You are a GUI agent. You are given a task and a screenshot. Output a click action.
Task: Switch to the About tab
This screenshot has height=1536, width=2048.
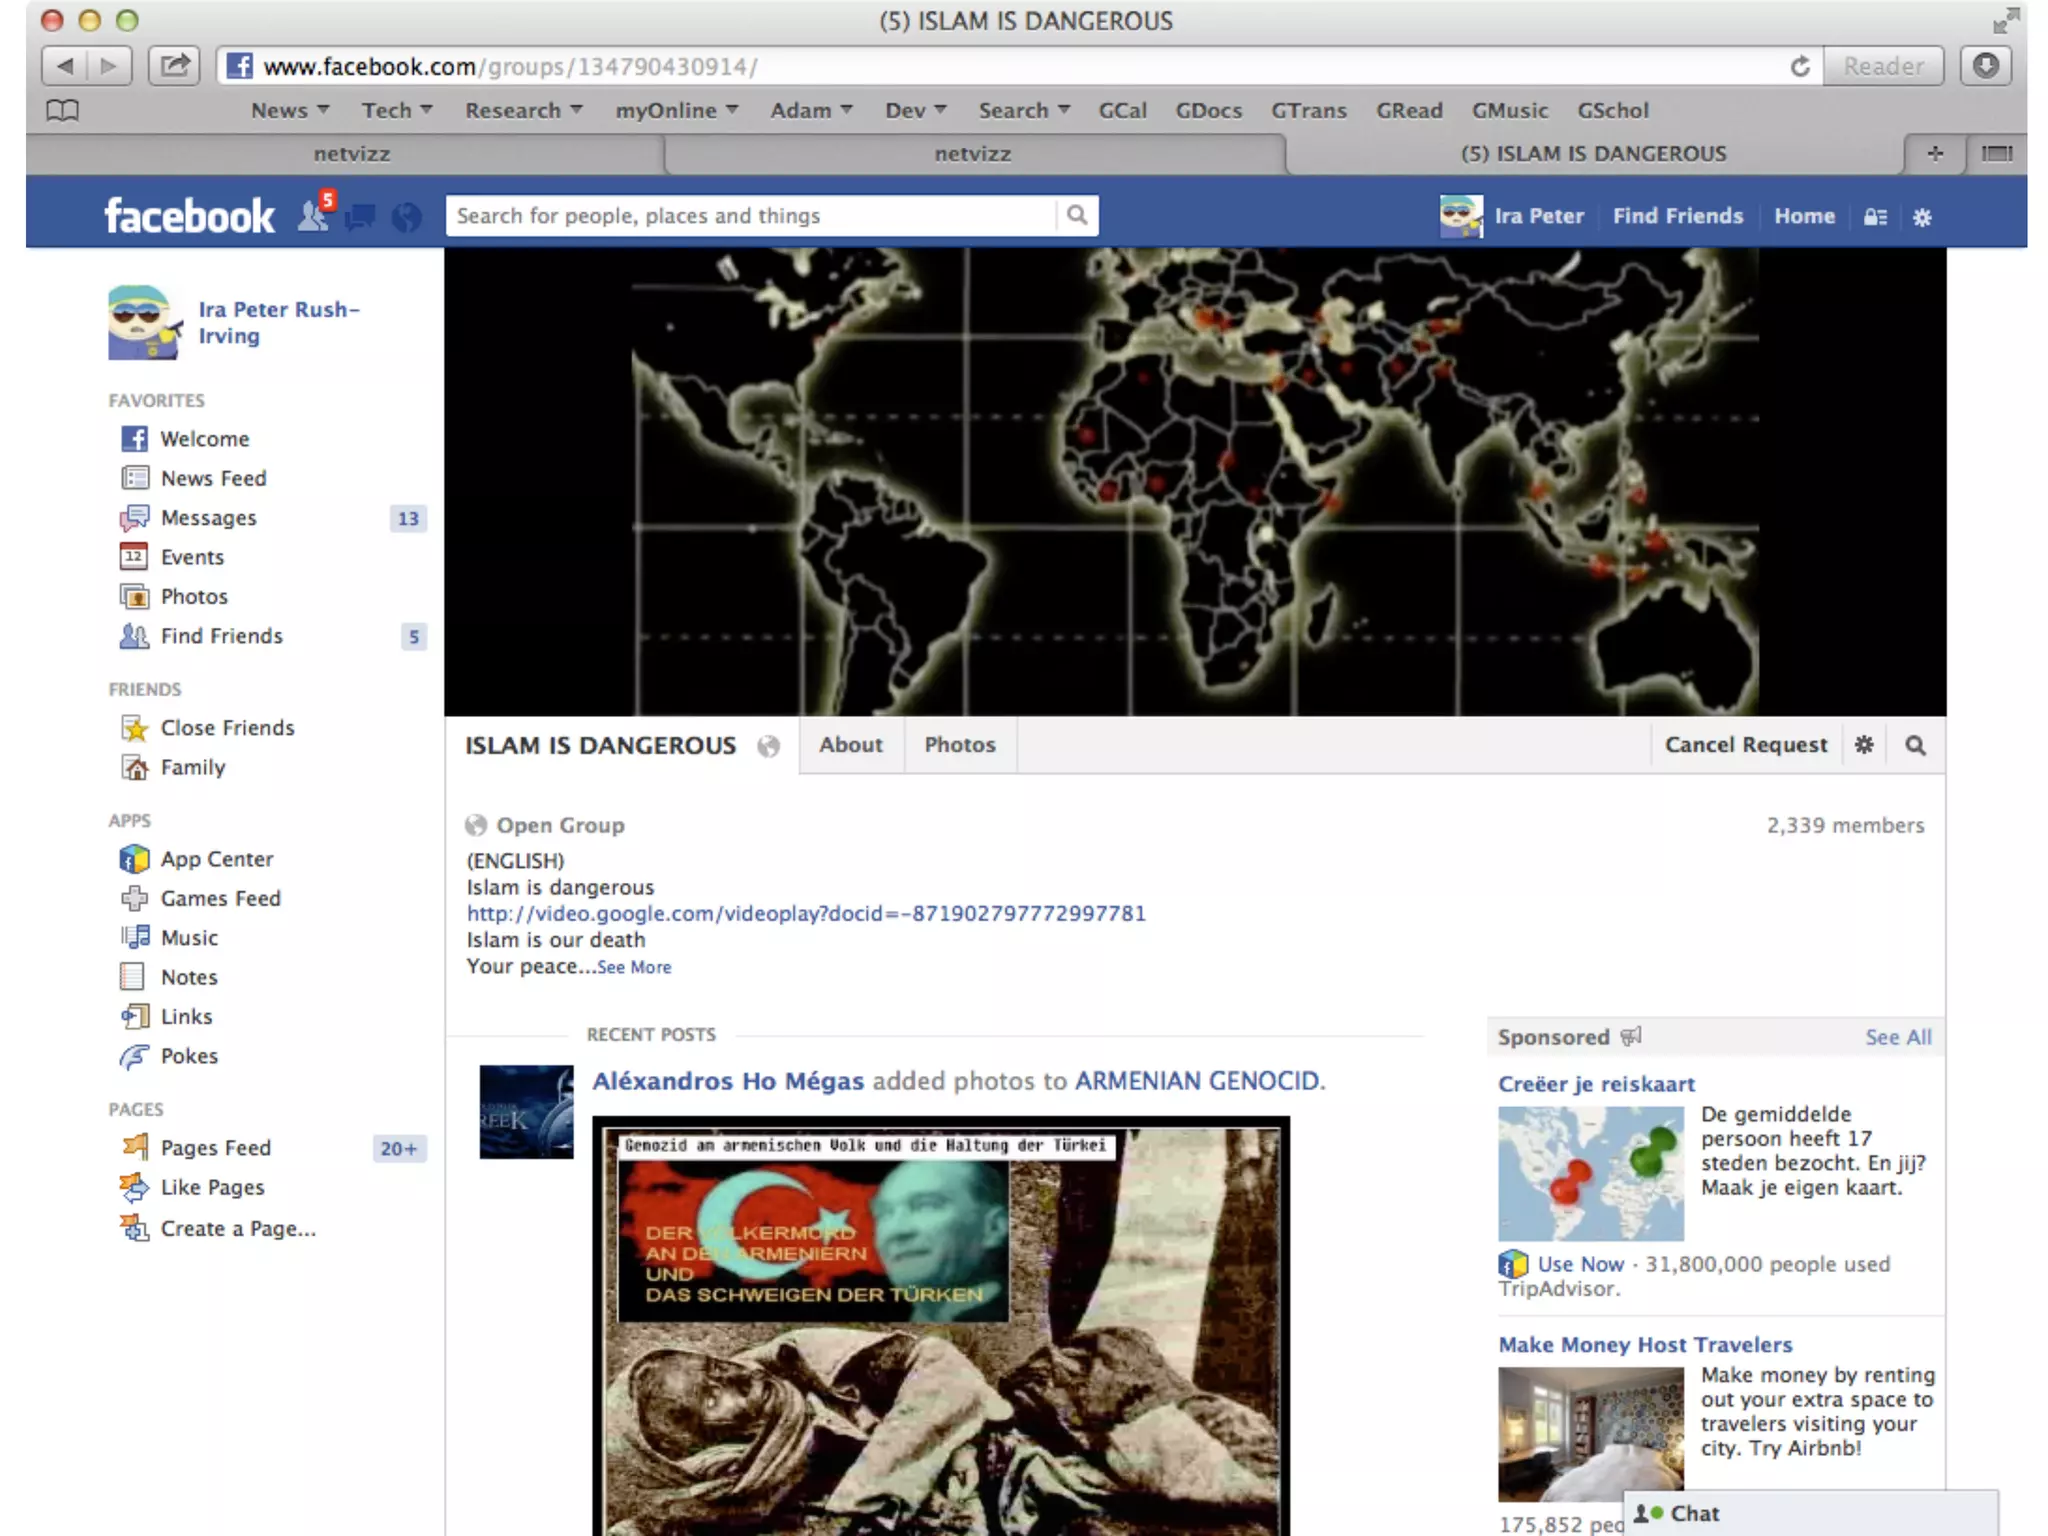click(851, 745)
